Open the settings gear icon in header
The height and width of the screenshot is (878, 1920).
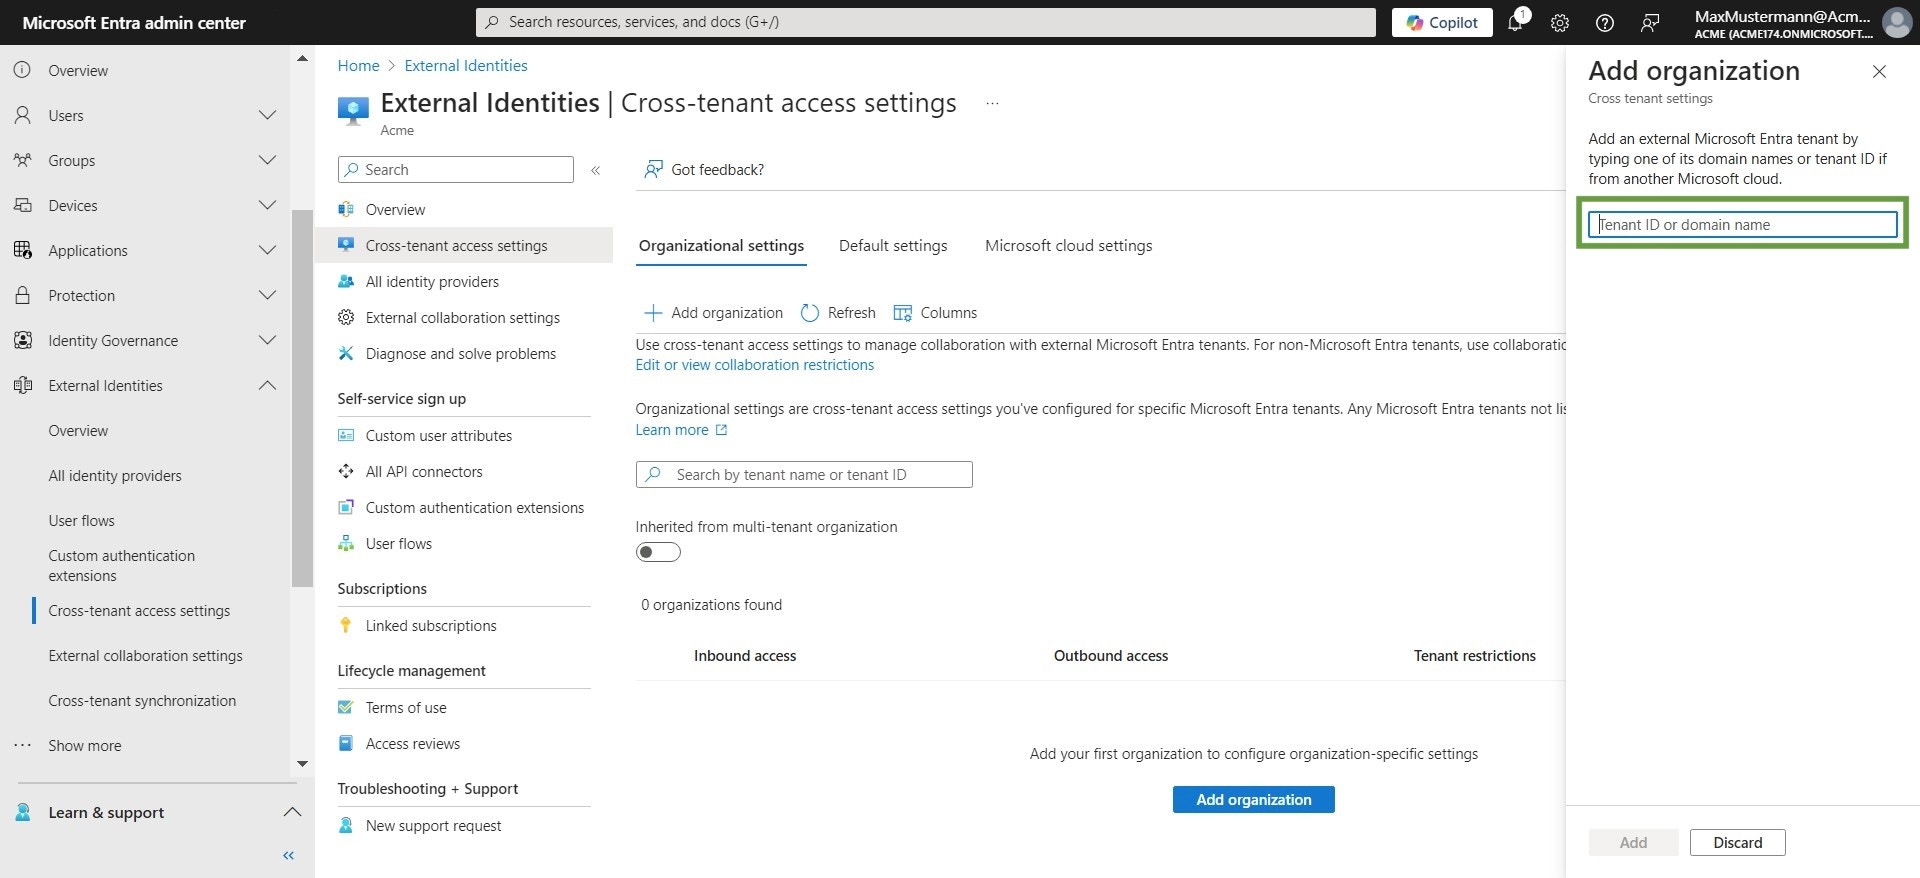click(1560, 23)
